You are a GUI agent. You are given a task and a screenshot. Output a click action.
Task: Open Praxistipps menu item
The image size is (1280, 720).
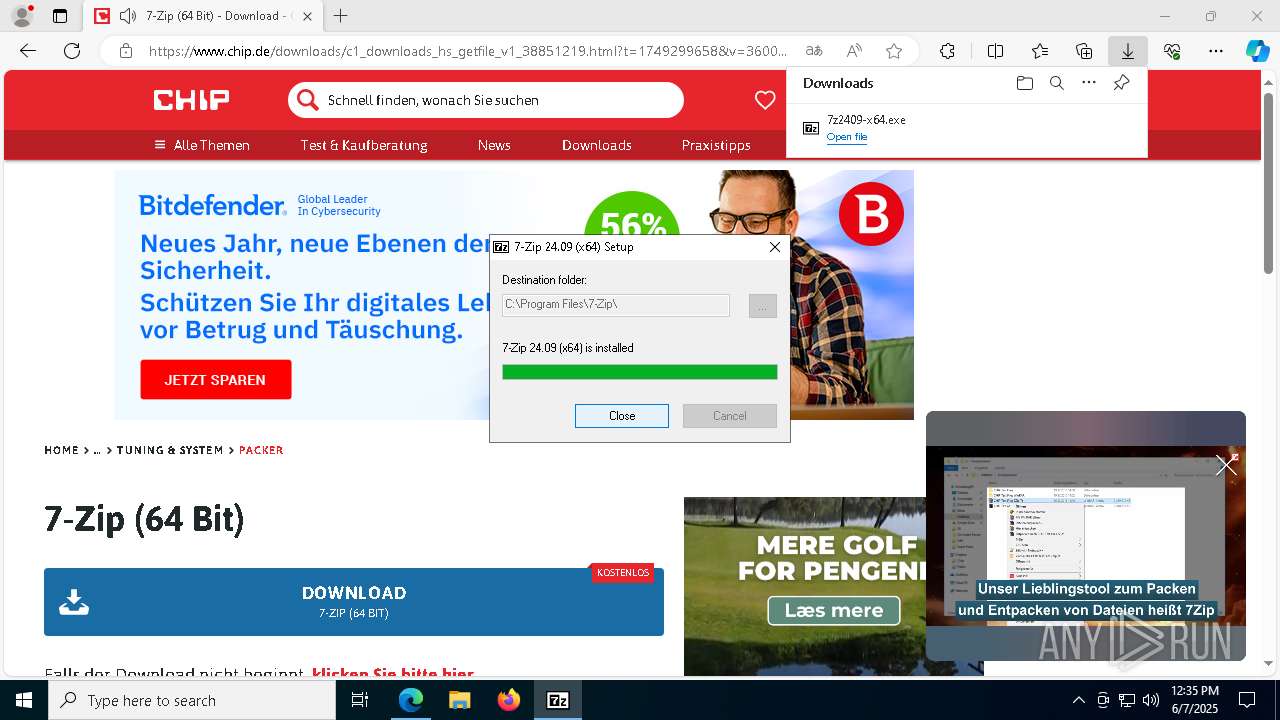coord(716,145)
